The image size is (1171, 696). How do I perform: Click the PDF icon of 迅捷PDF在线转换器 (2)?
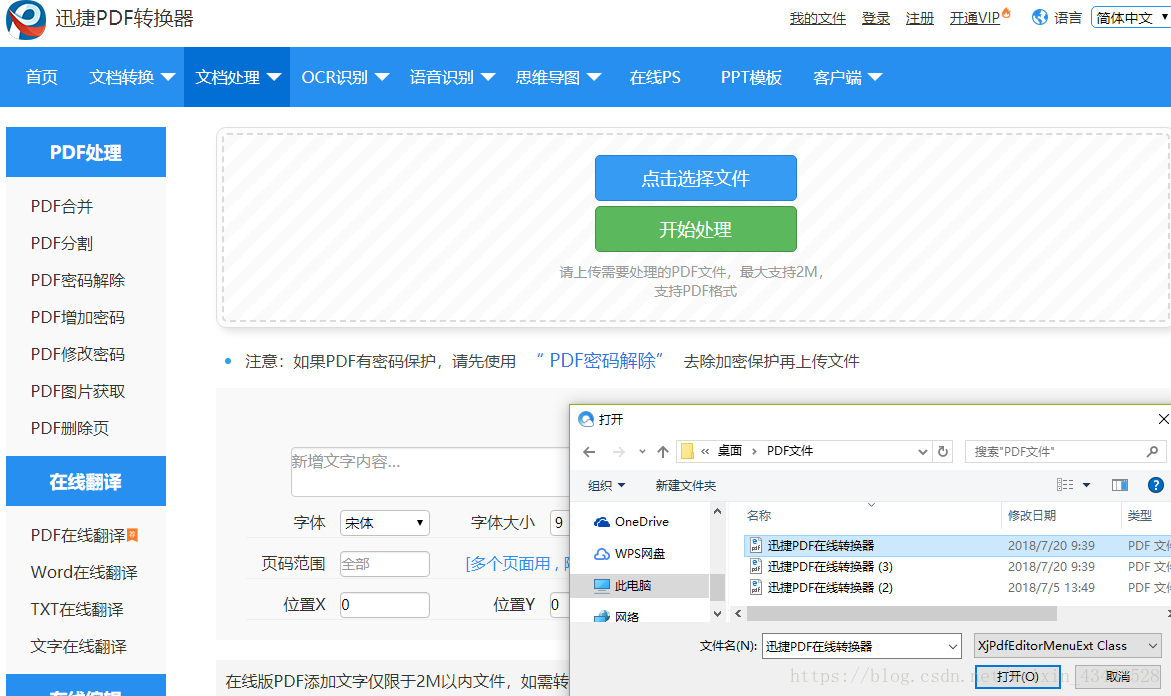tap(756, 588)
